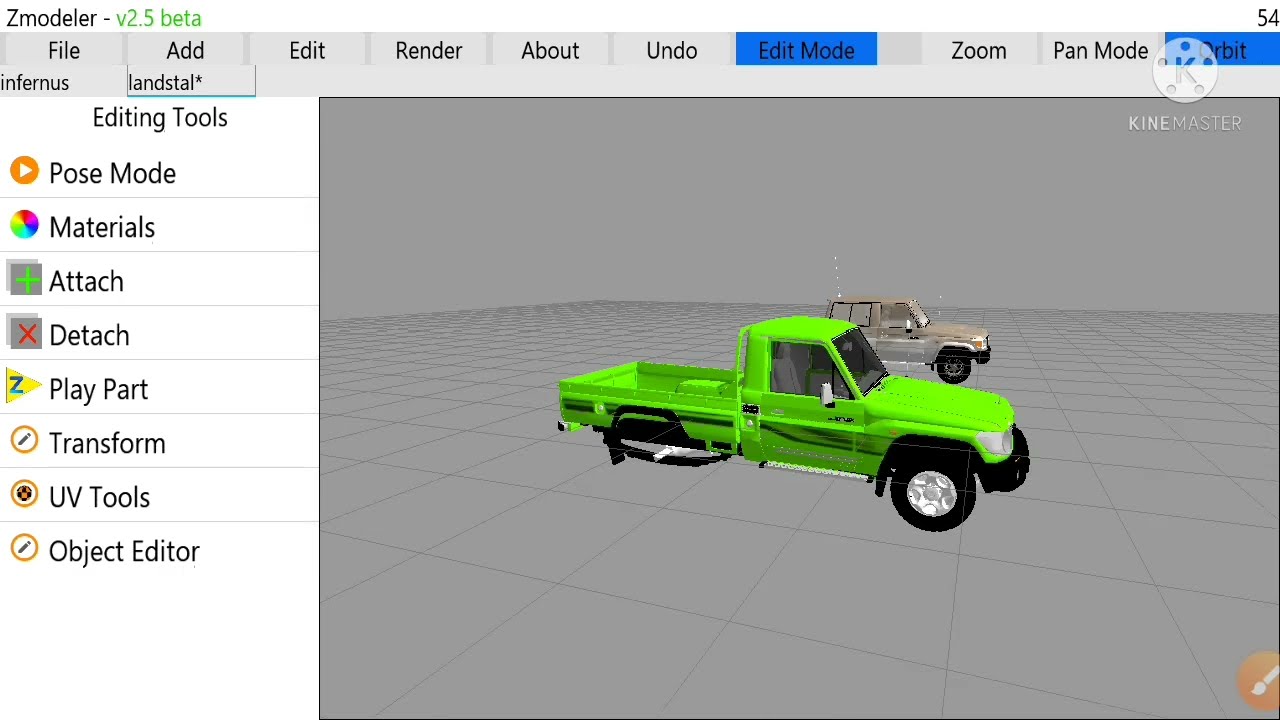Image resolution: width=1280 pixels, height=720 pixels.
Task: Click the Object Editor pencil icon
Action: click(x=24, y=549)
